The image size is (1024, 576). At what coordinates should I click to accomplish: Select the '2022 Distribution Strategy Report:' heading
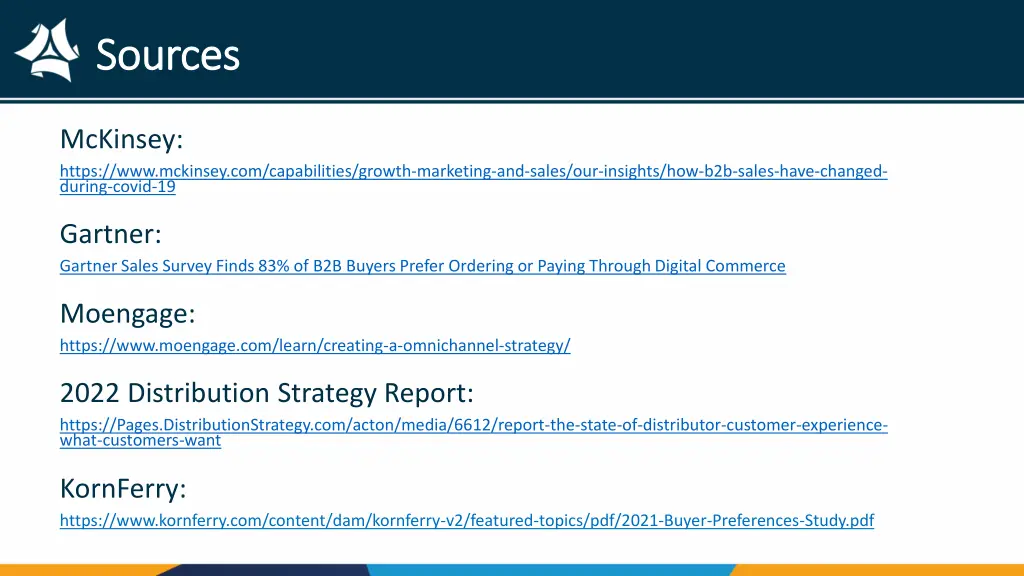click(x=266, y=393)
